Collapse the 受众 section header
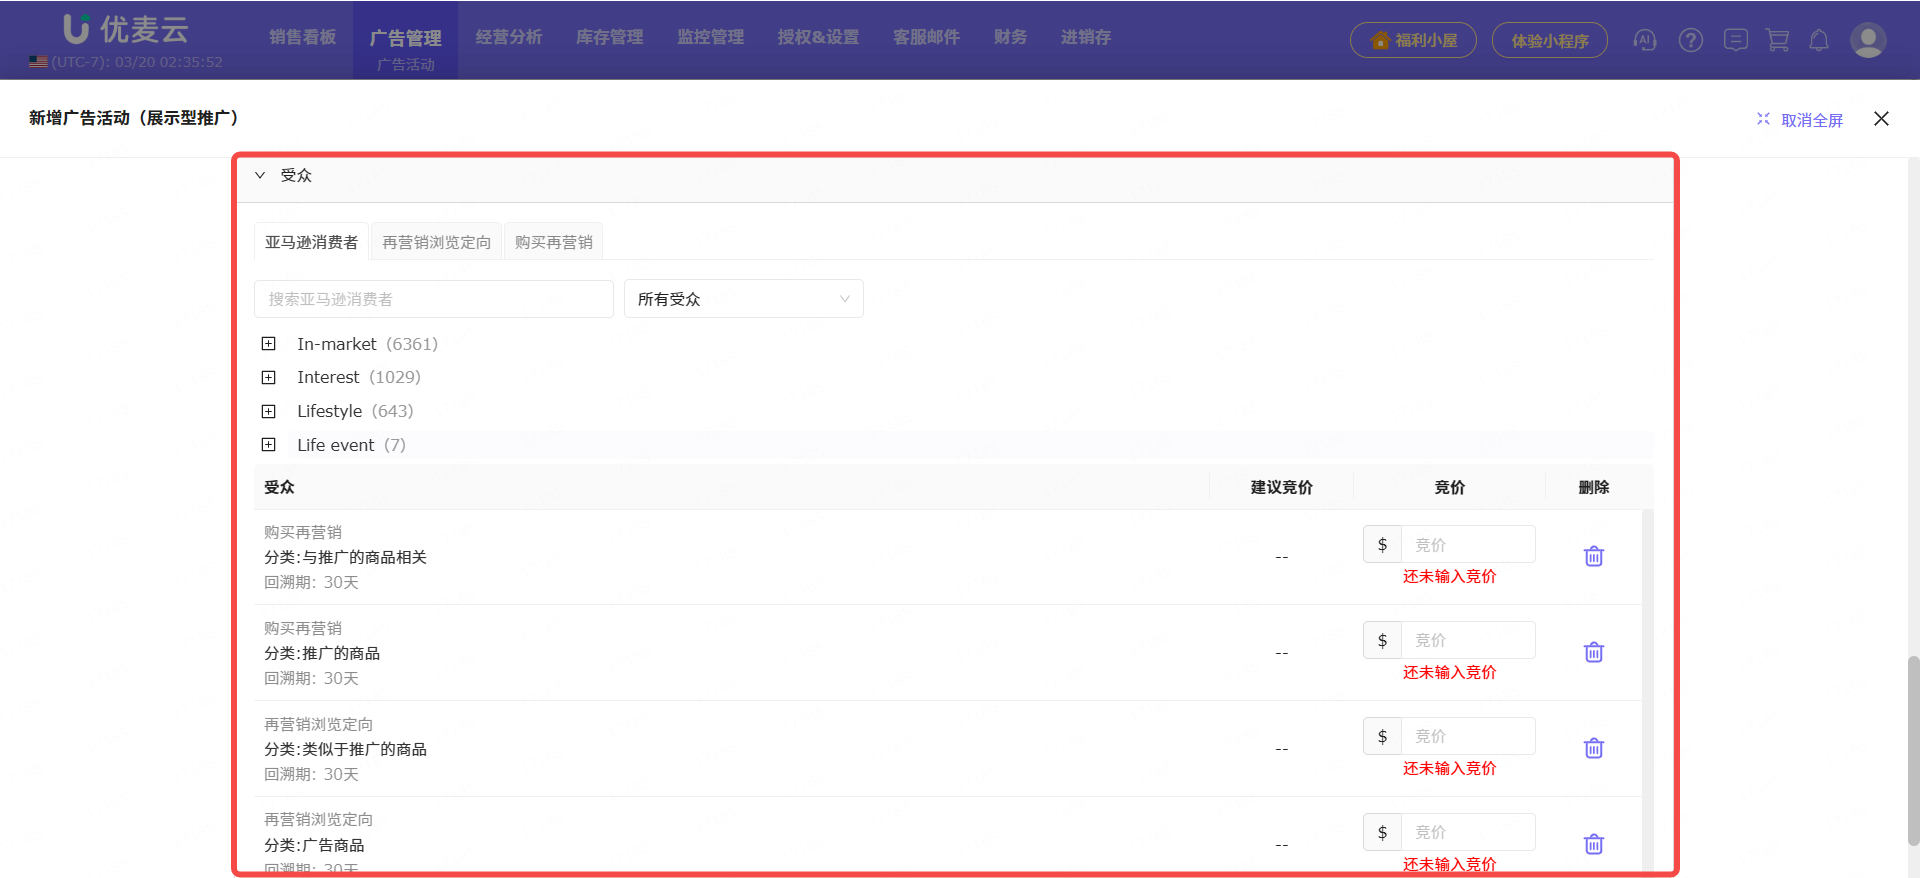Screen dimensions: 1920x878 click(261, 175)
